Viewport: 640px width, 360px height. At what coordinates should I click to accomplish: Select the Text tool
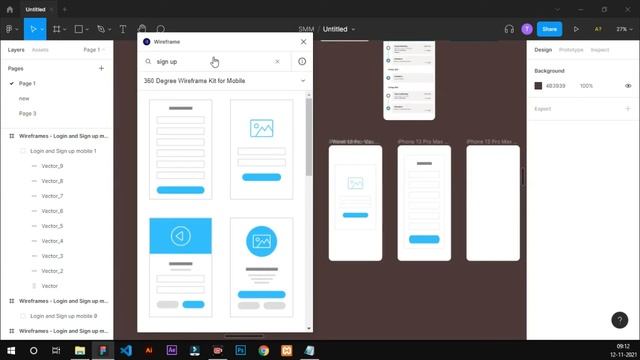pyautogui.click(x=123, y=29)
